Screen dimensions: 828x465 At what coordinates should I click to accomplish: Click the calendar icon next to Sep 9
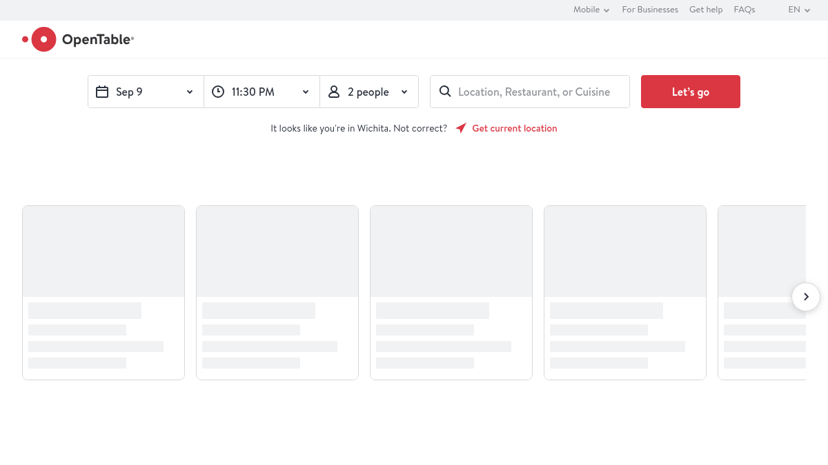click(102, 92)
